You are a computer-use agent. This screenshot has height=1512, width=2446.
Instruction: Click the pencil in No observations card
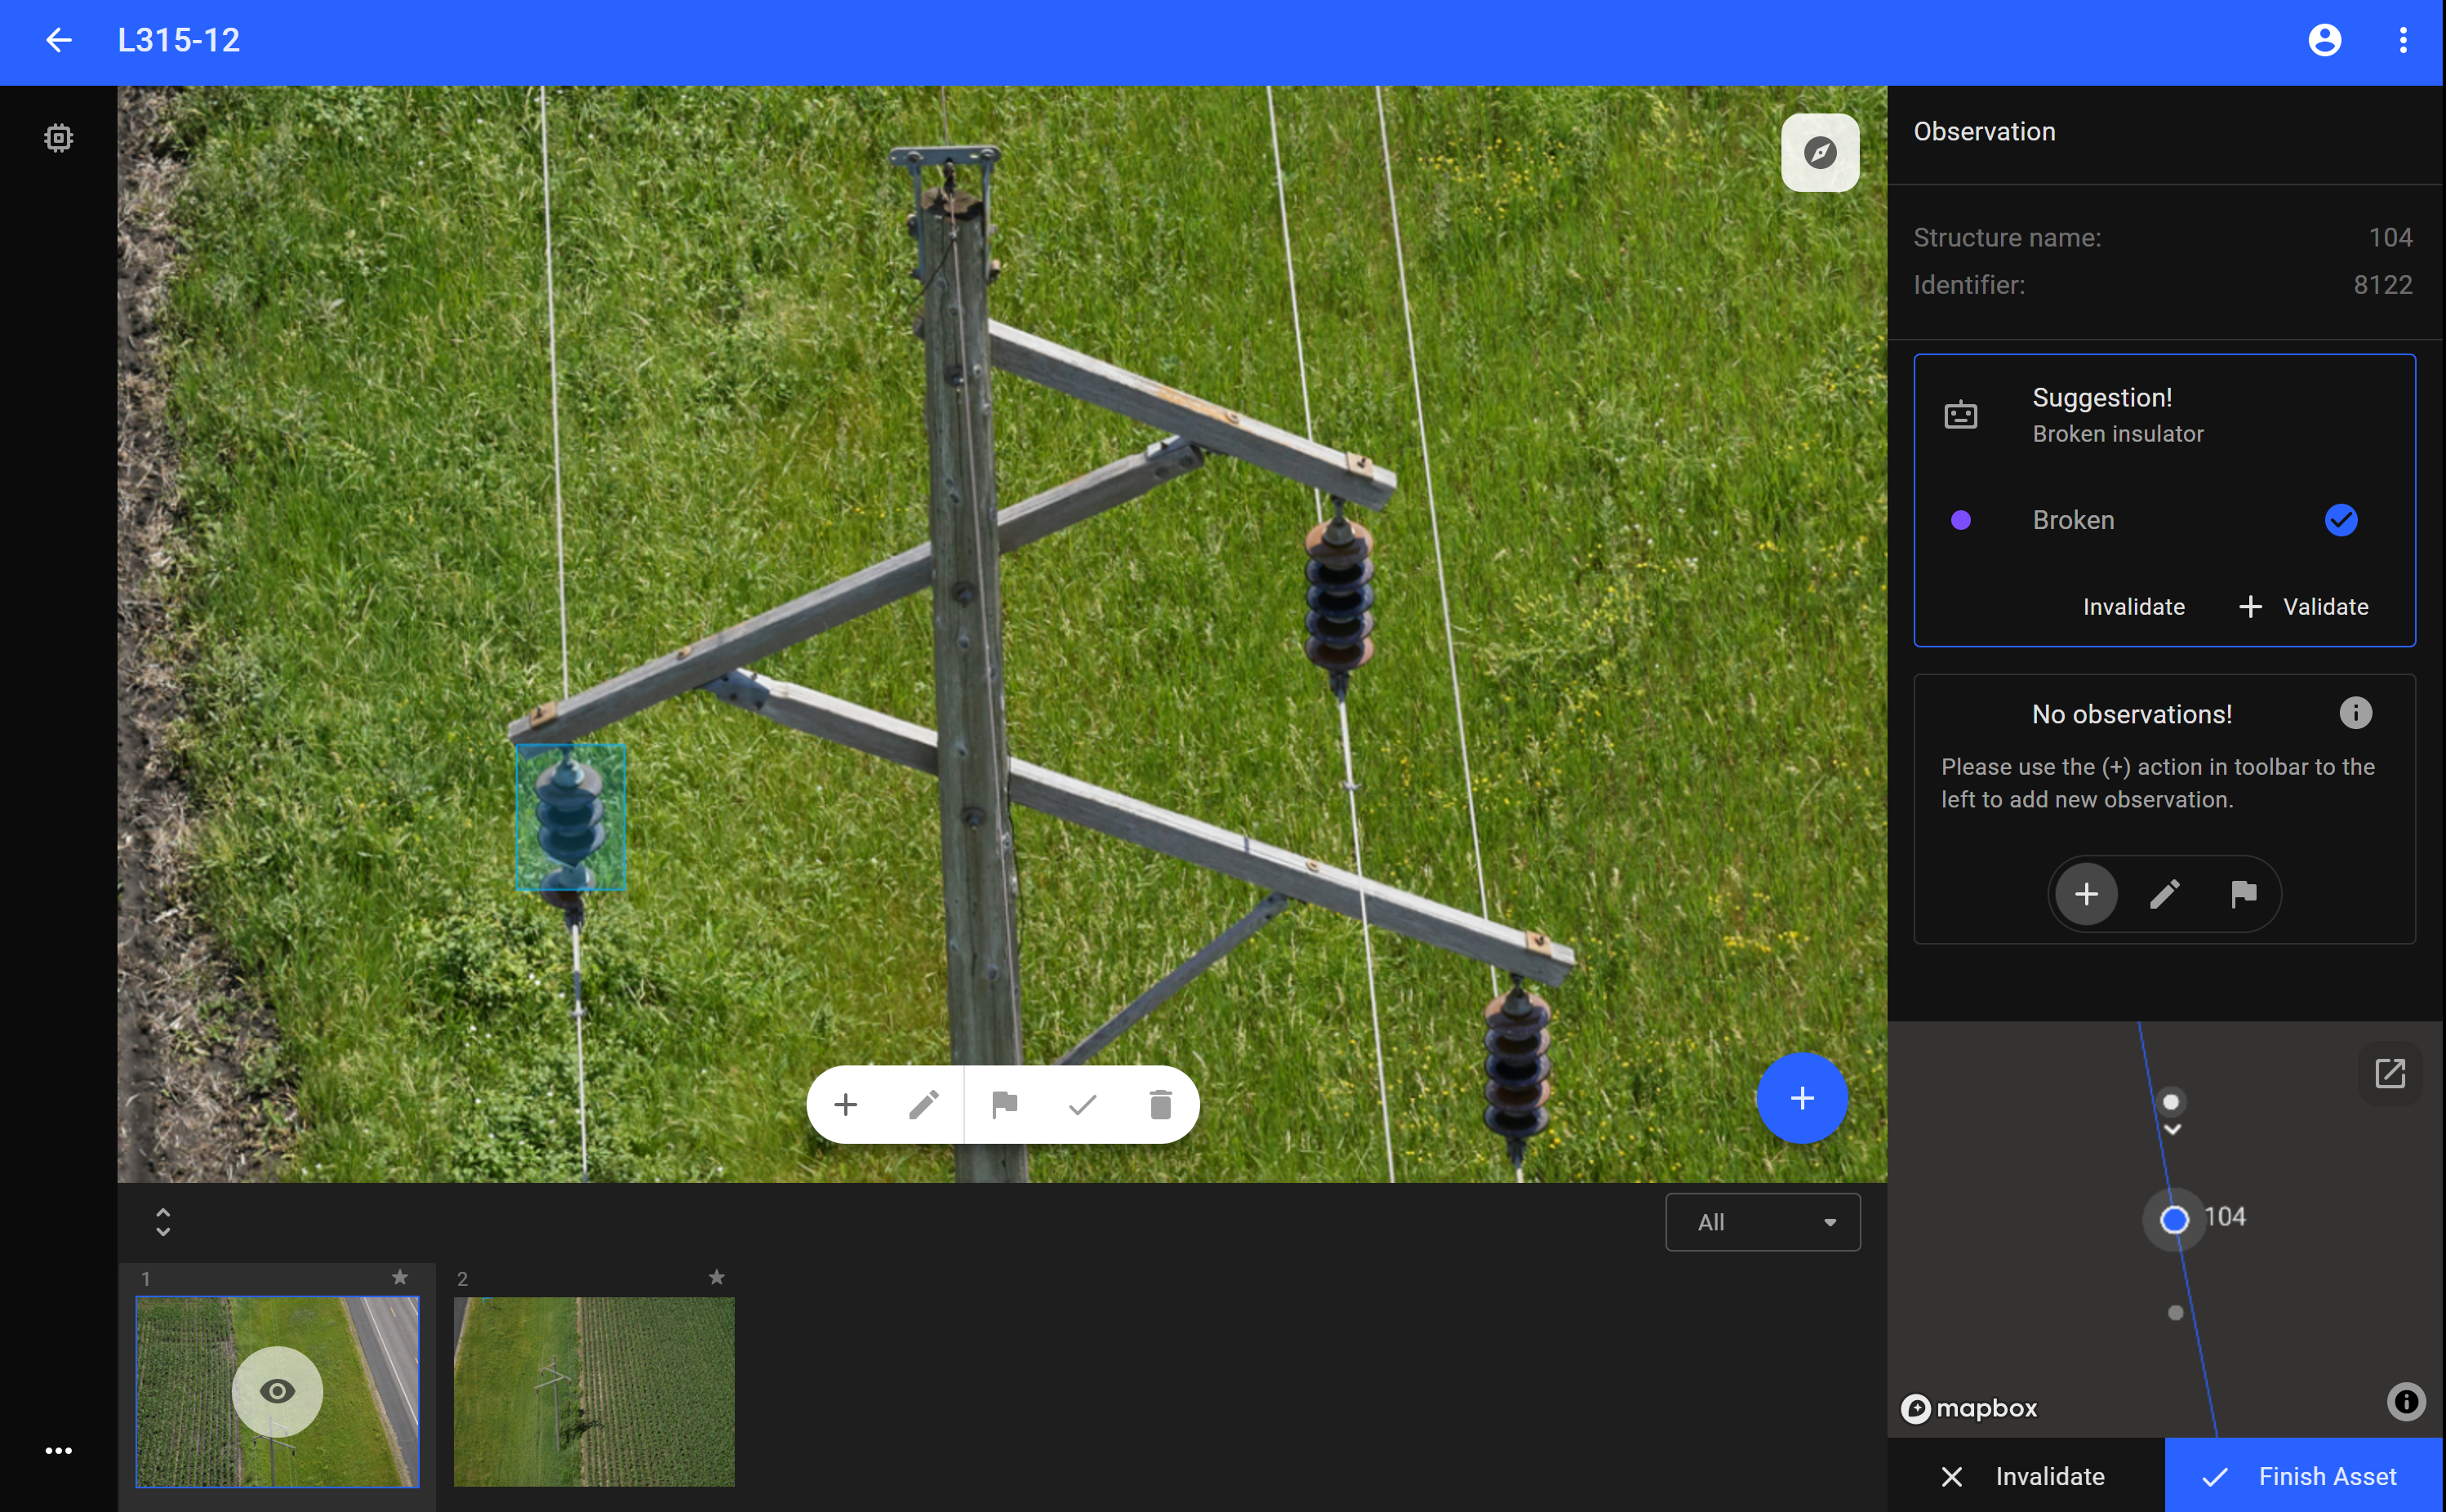tap(2165, 894)
